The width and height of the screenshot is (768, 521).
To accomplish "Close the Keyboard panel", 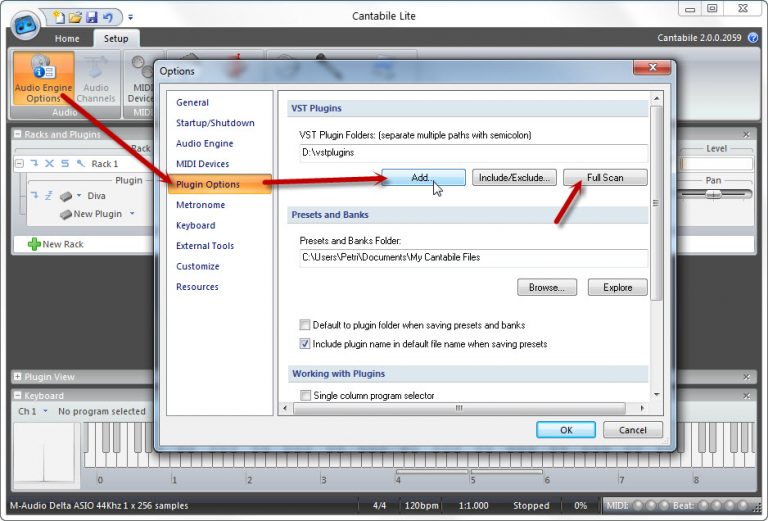I will [x=746, y=396].
